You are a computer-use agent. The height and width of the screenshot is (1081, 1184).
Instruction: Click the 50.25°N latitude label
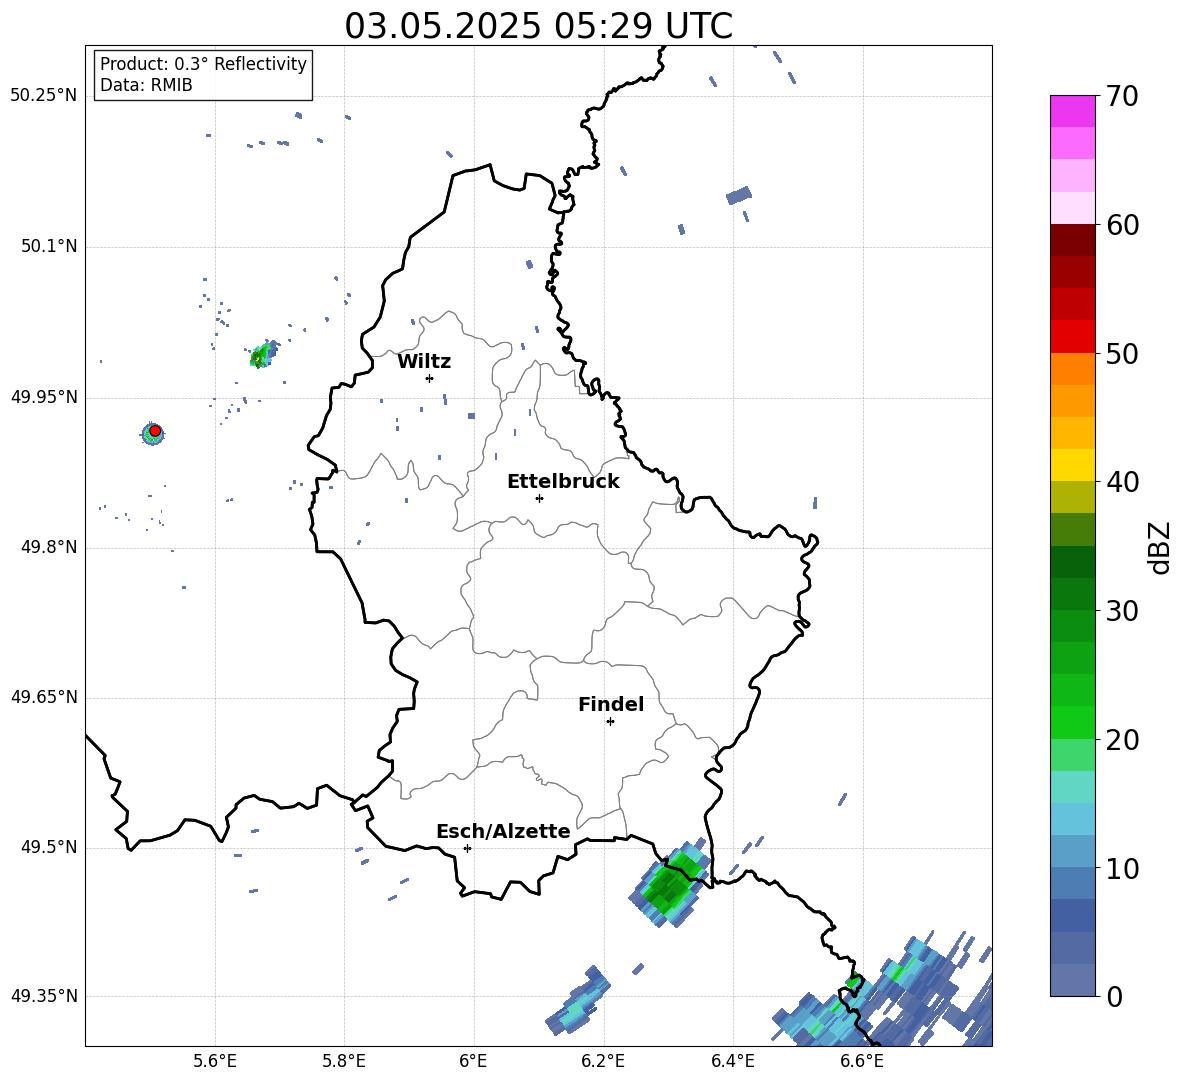44,96
